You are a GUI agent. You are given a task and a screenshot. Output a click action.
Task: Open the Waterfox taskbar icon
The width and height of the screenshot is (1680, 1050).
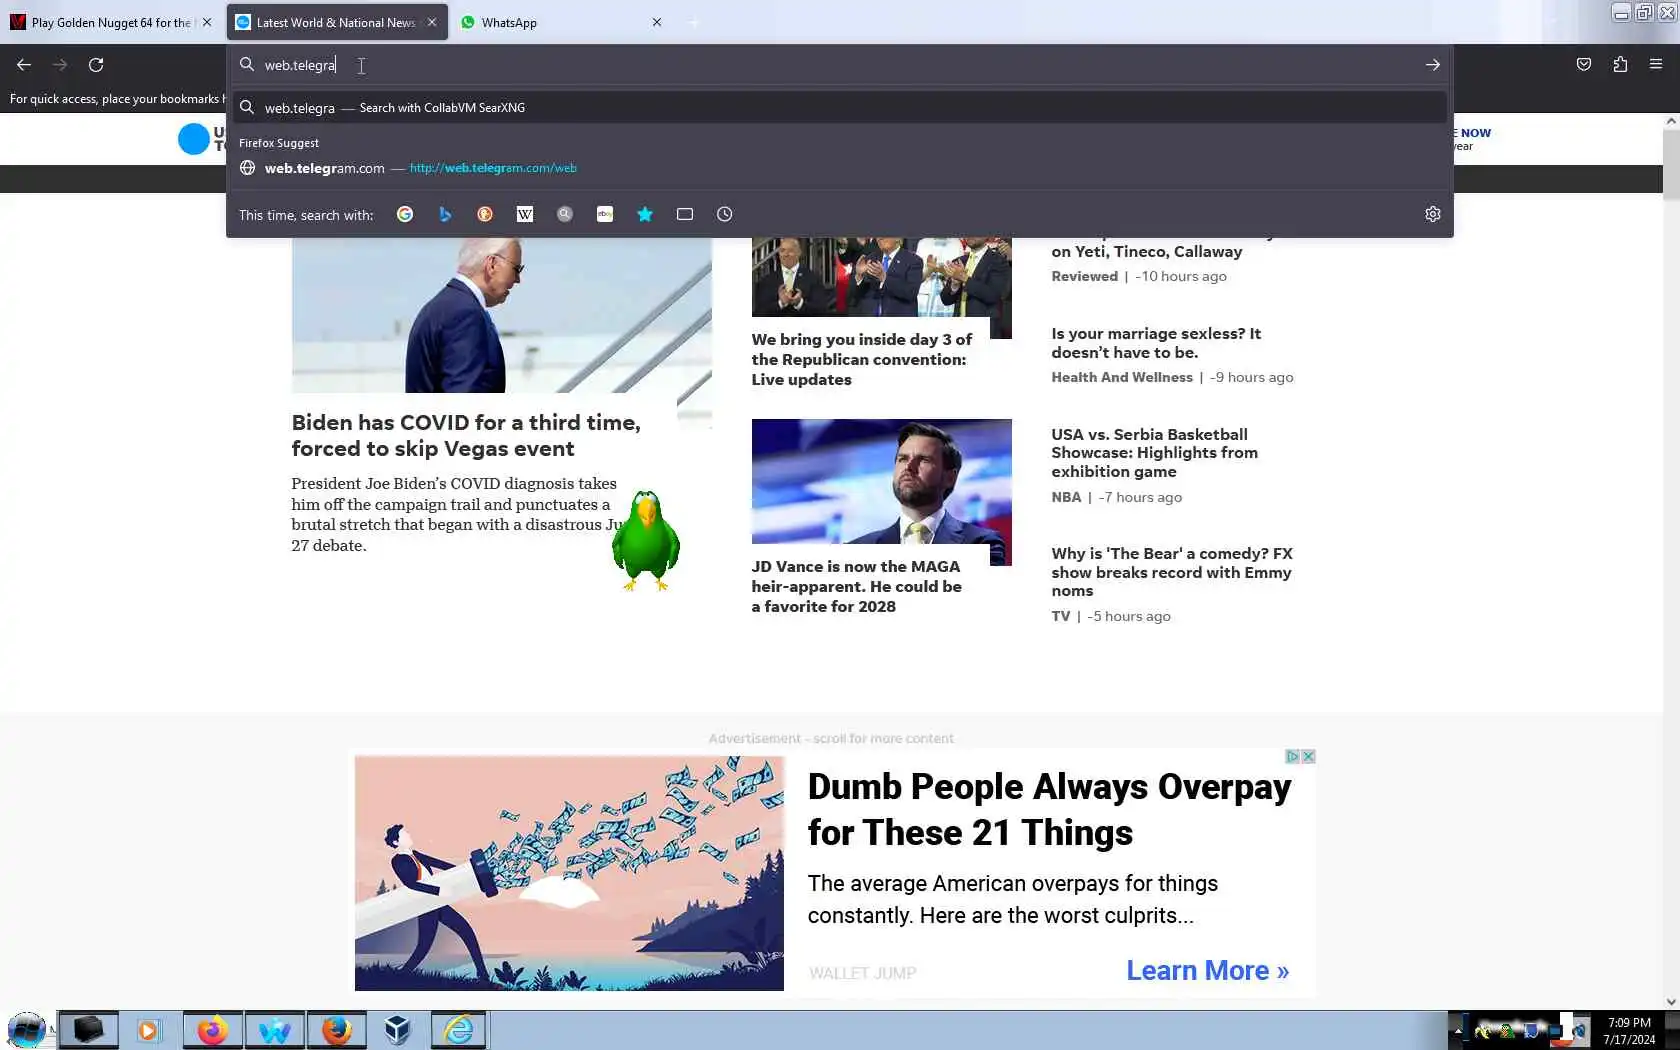(x=275, y=1030)
